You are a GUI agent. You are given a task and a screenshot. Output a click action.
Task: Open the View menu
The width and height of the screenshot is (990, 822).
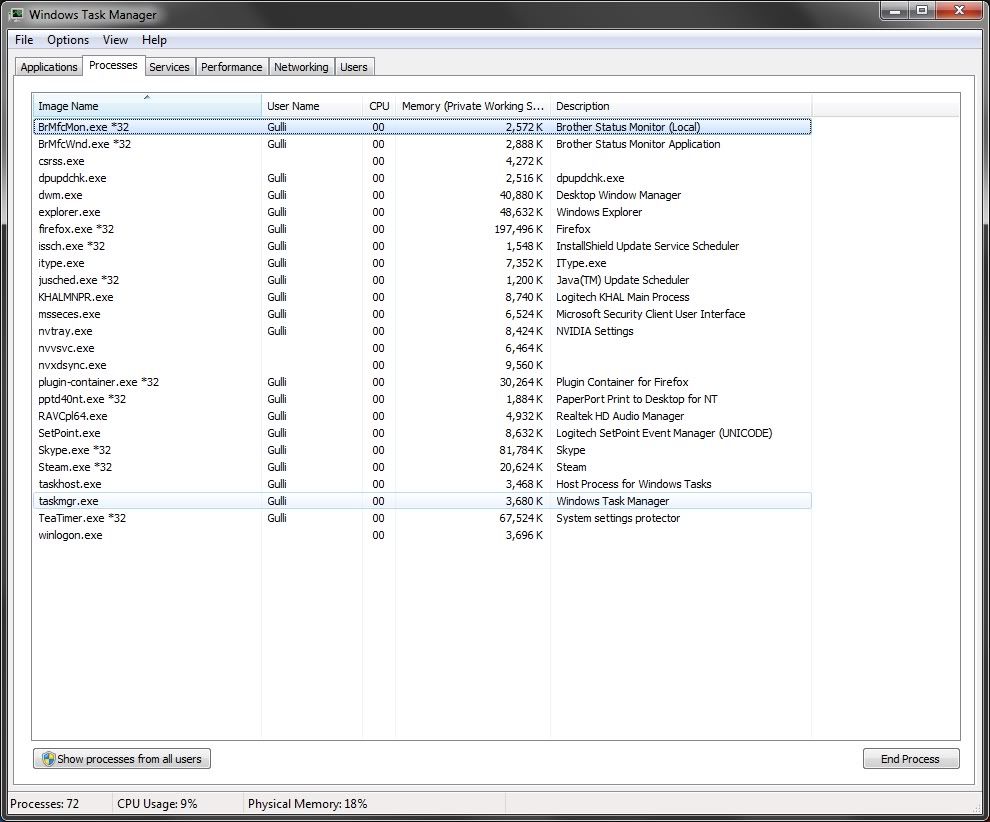(115, 40)
